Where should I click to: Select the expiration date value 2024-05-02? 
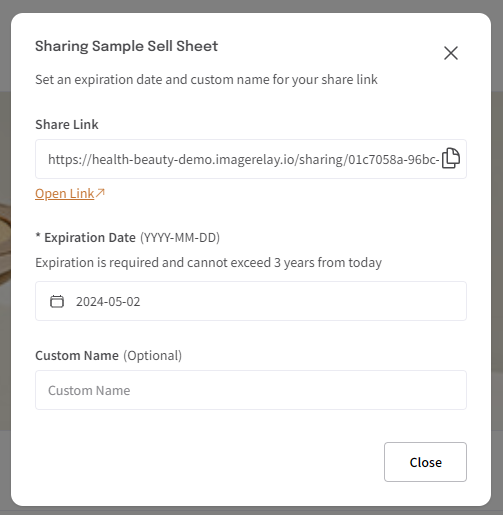tap(108, 302)
